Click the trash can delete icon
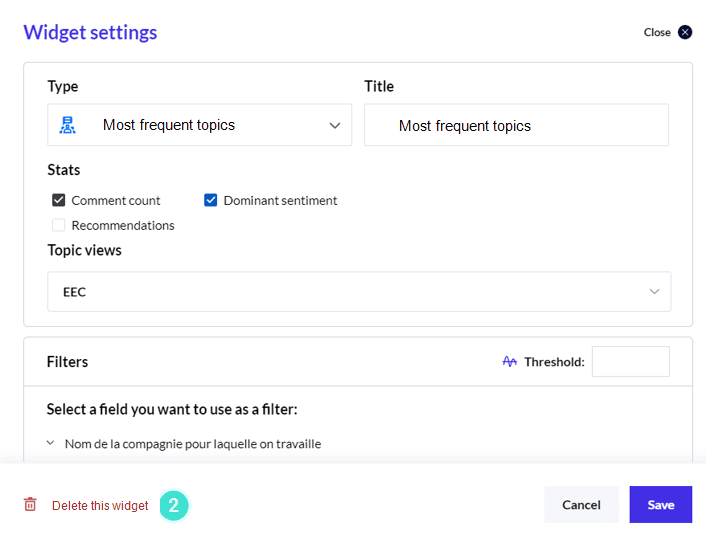Image resolution: width=706 pixels, height=535 pixels. coord(30,504)
